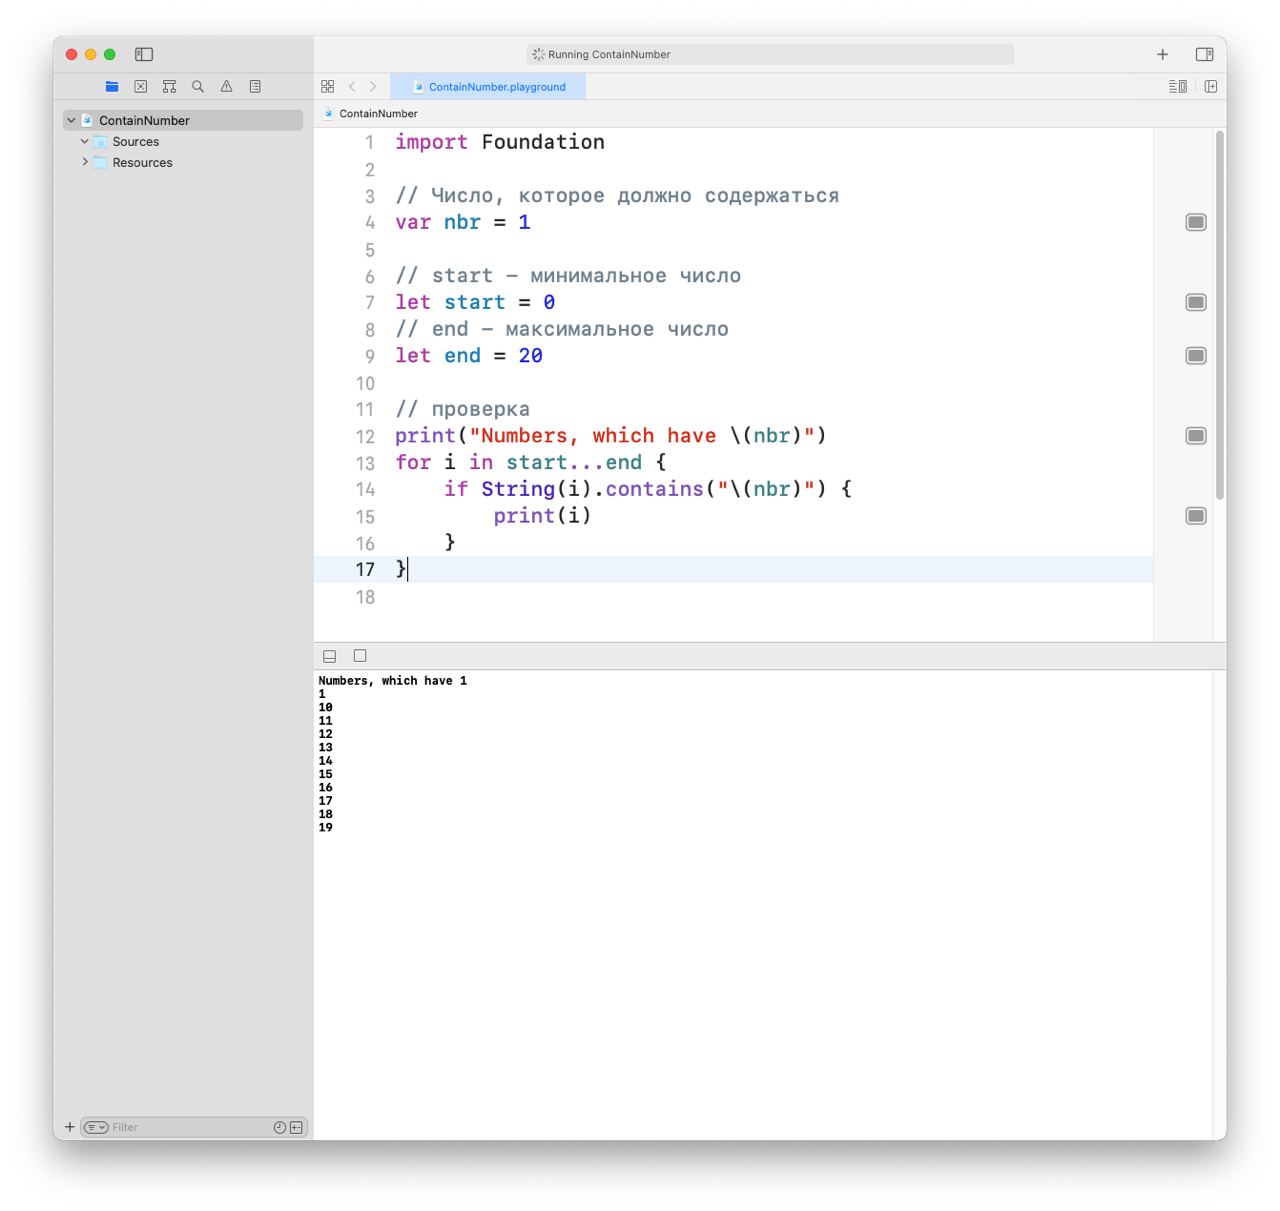
Task: Show result for line 7 start
Action: [1196, 302]
